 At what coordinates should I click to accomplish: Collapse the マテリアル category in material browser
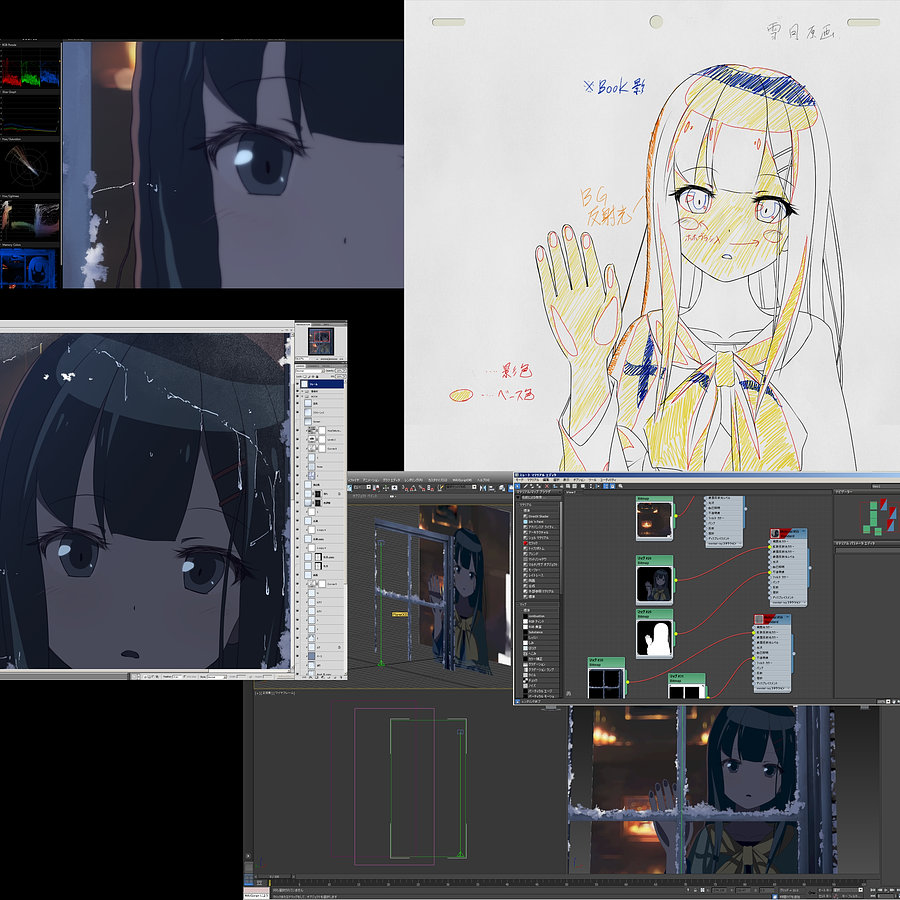pyautogui.click(x=524, y=504)
